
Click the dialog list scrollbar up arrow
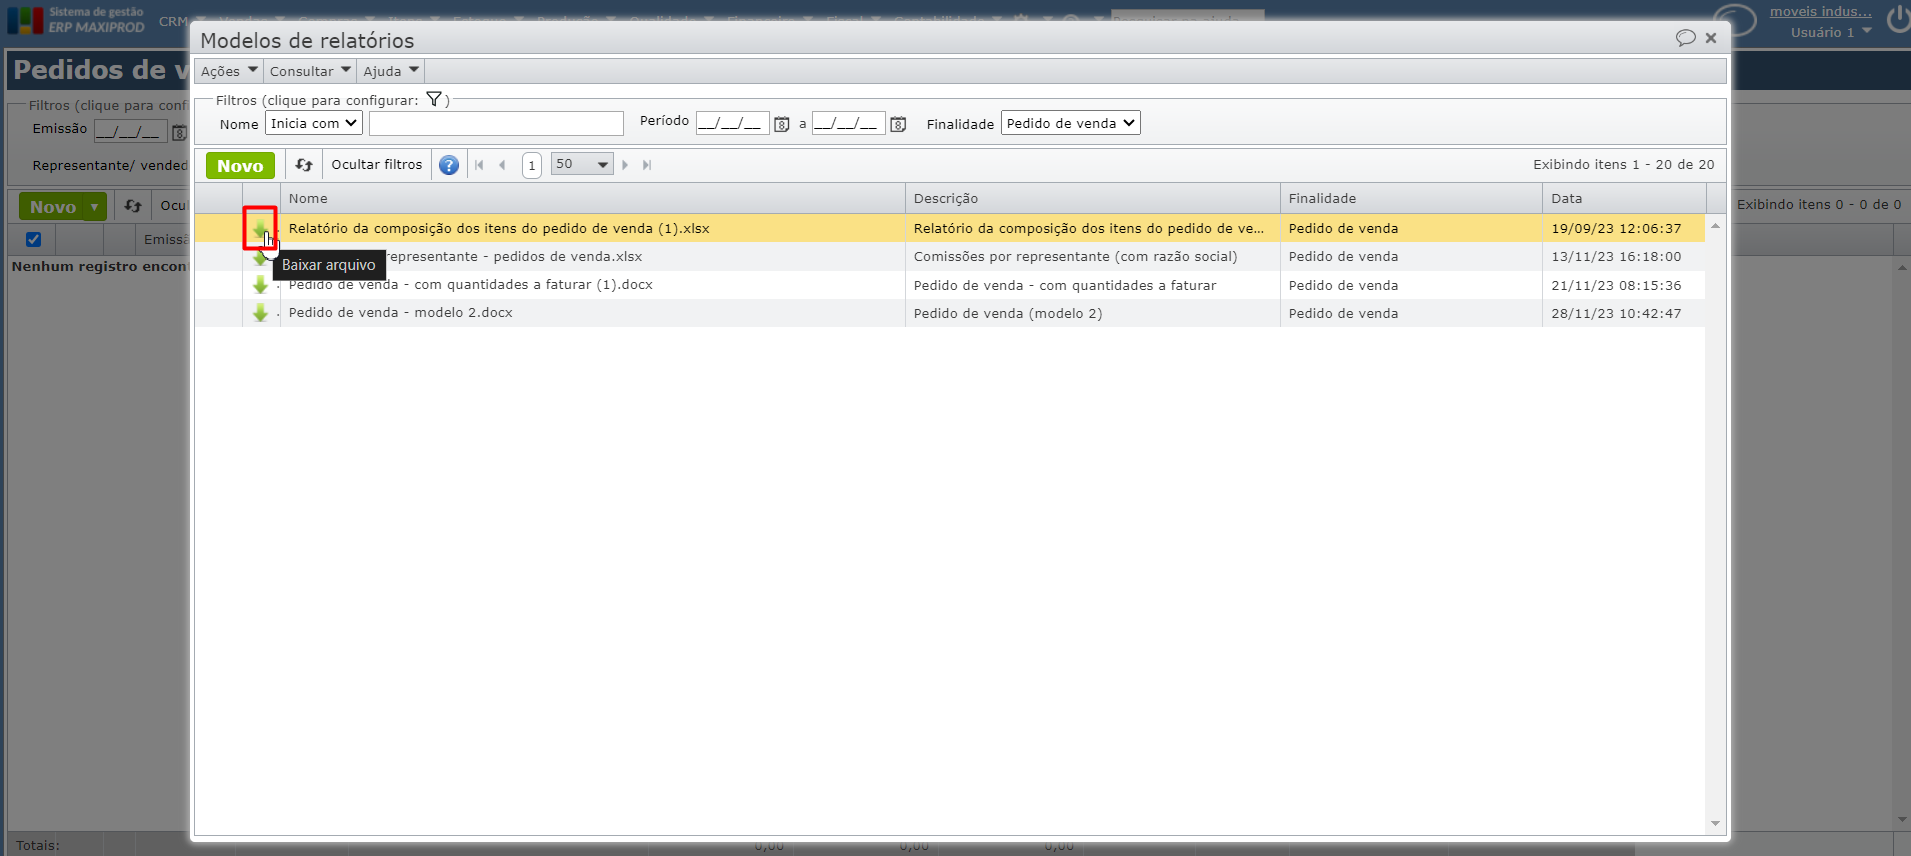(1716, 226)
